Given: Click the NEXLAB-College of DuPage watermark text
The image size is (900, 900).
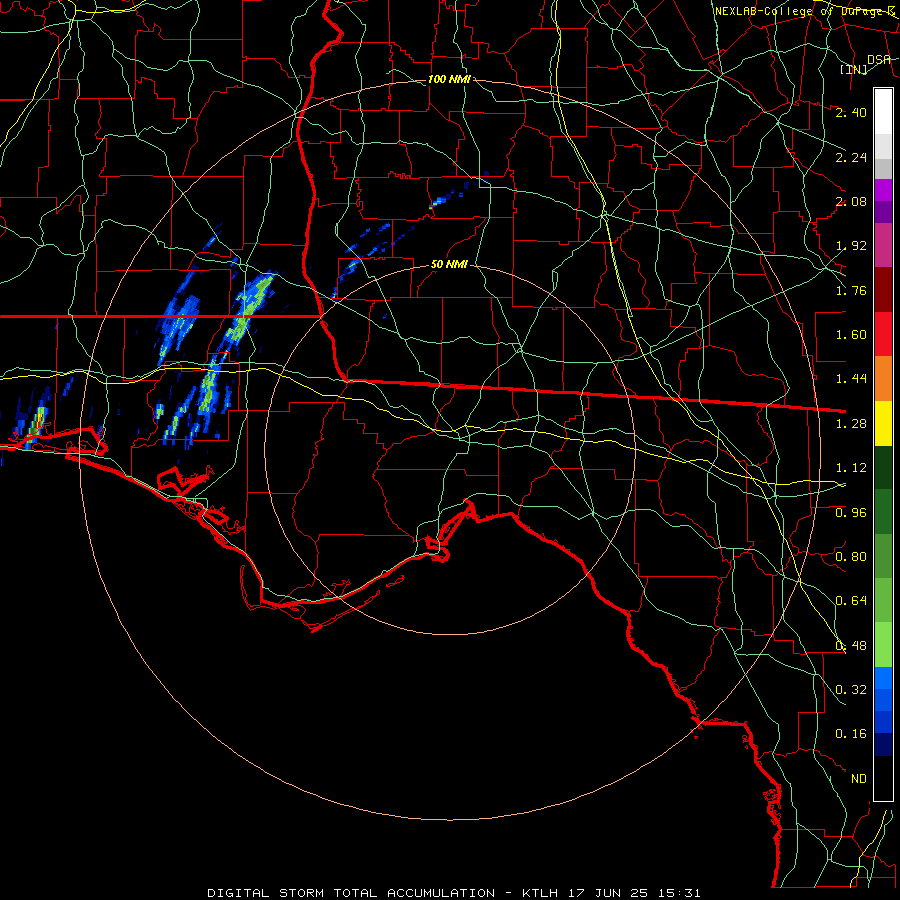Looking at the screenshot, I should (x=806, y=11).
